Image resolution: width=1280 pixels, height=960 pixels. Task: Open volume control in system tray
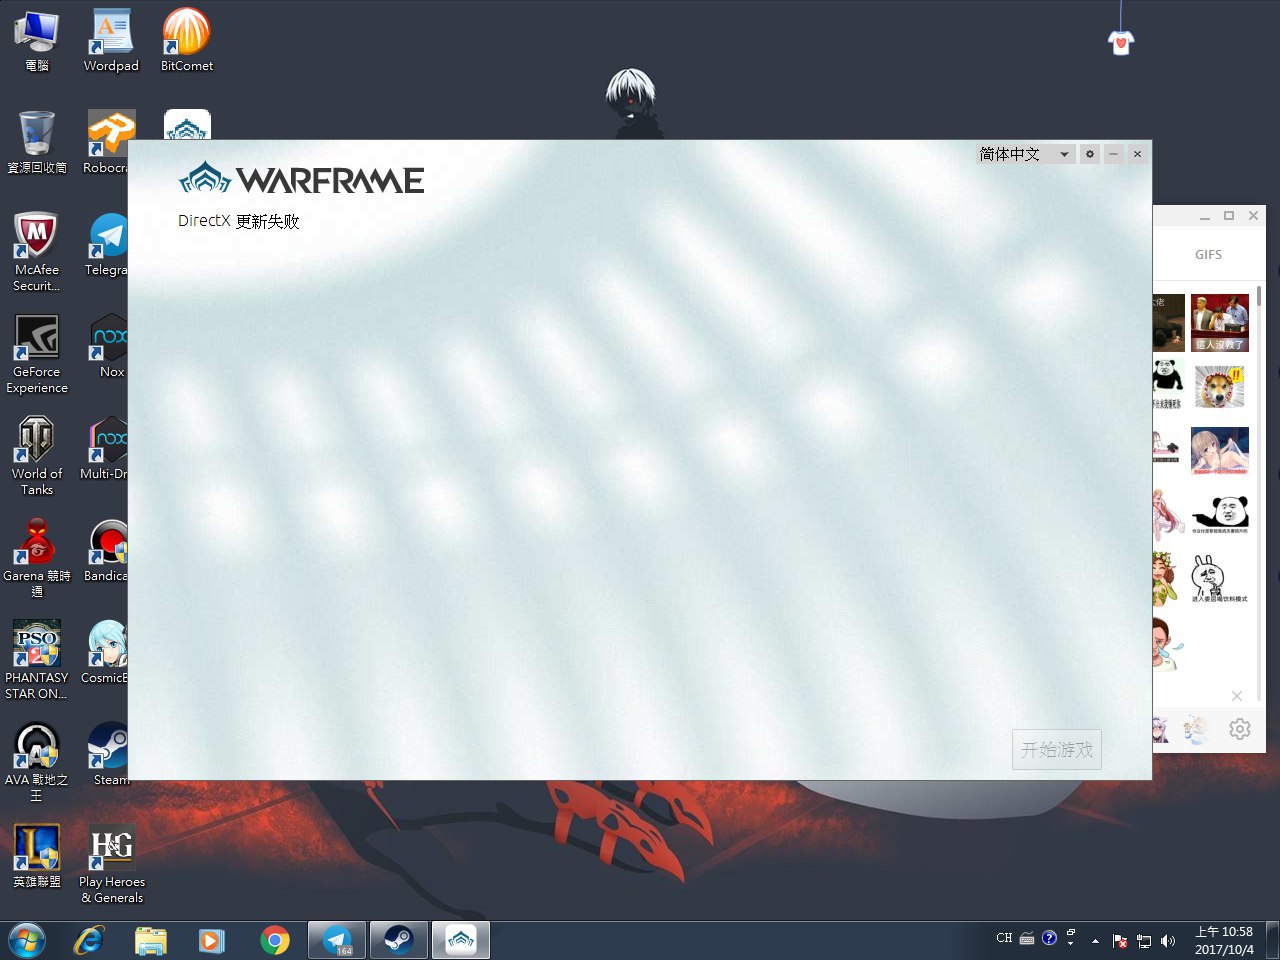click(x=1167, y=941)
